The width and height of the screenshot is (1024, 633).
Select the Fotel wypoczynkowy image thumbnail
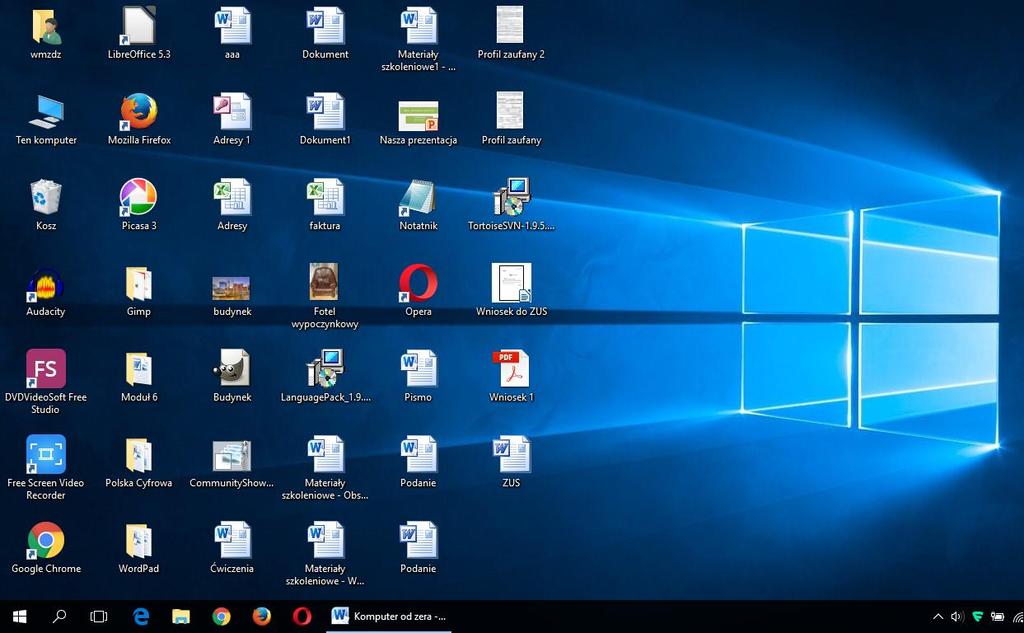pos(324,282)
